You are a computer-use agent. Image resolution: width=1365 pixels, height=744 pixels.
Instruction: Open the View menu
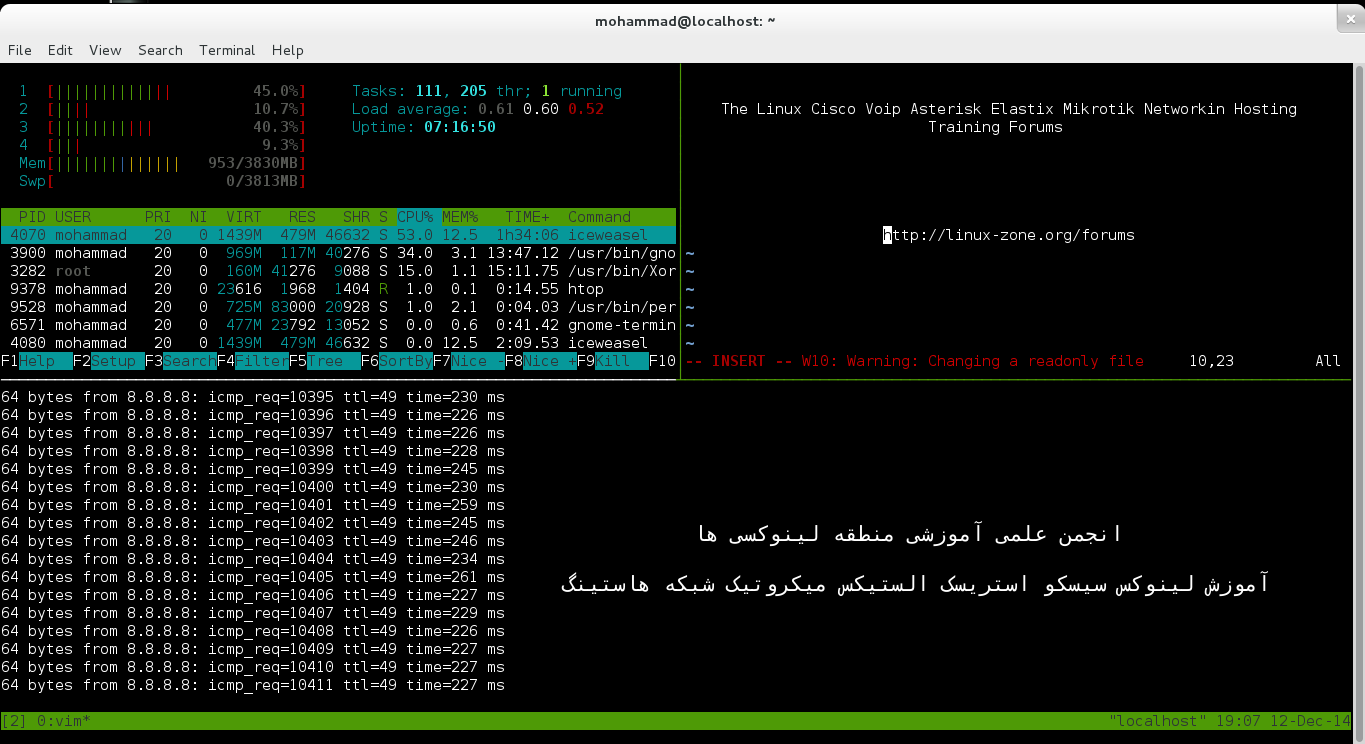click(105, 50)
